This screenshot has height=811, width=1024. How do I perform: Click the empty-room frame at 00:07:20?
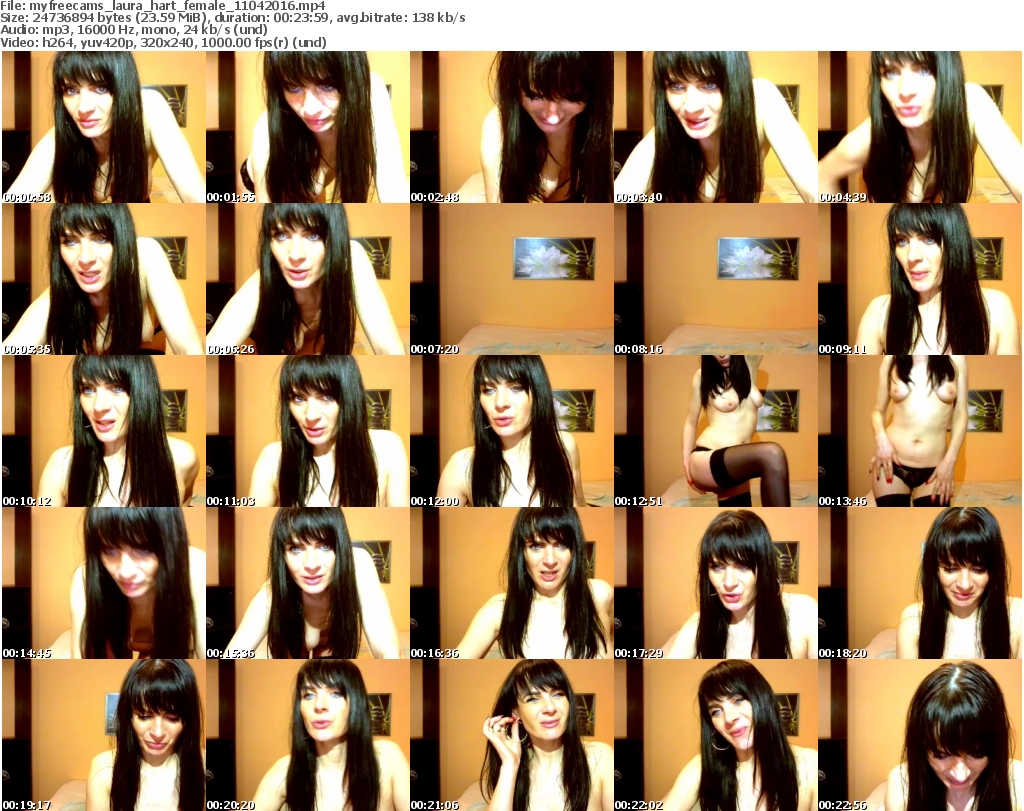(x=511, y=279)
